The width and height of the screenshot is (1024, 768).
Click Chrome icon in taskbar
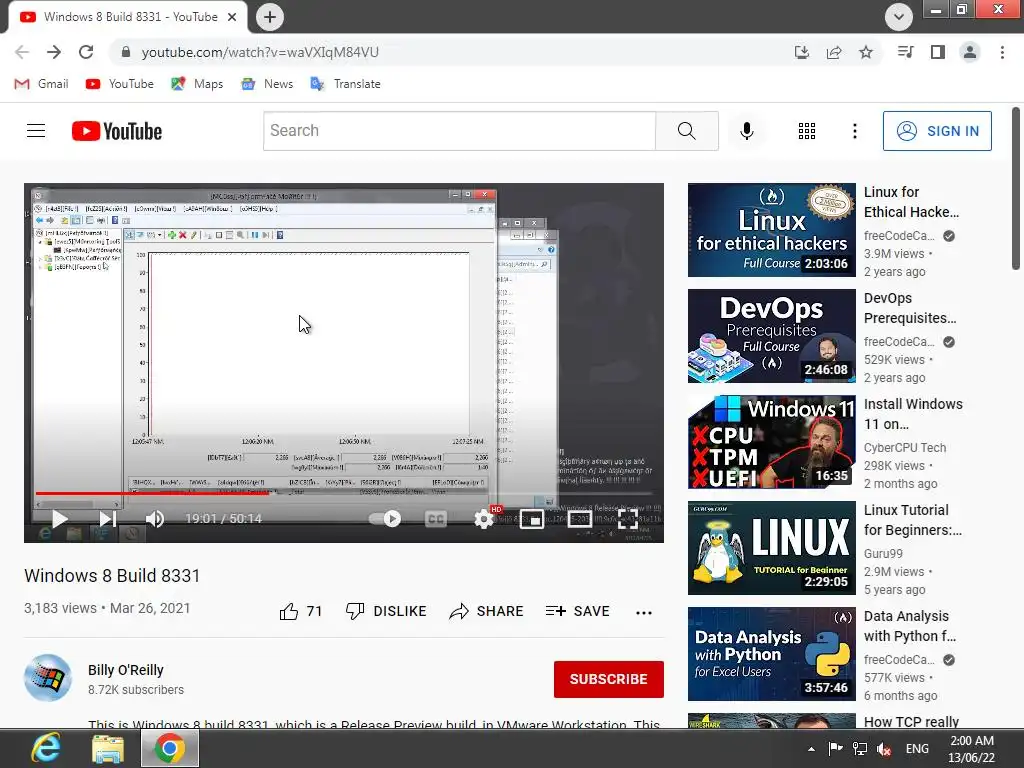click(x=170, y=748)
